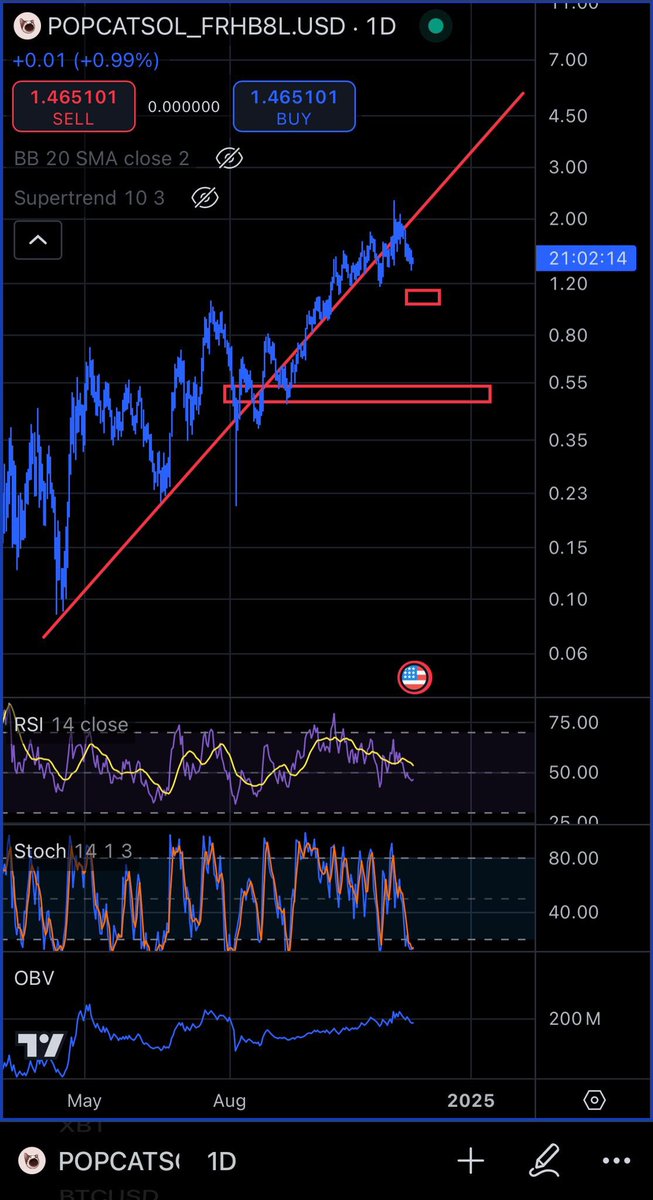
Task: Click the spread value 0.000000
Action: click(x=184, y=106)
